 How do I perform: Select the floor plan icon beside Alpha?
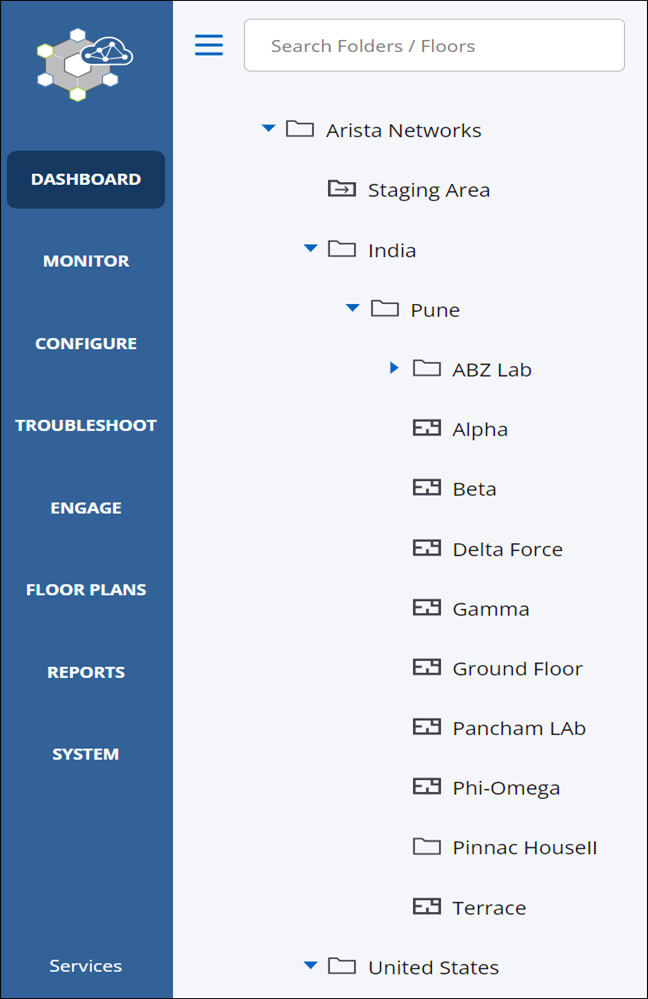pyautogui.click(x=425, y=427)
